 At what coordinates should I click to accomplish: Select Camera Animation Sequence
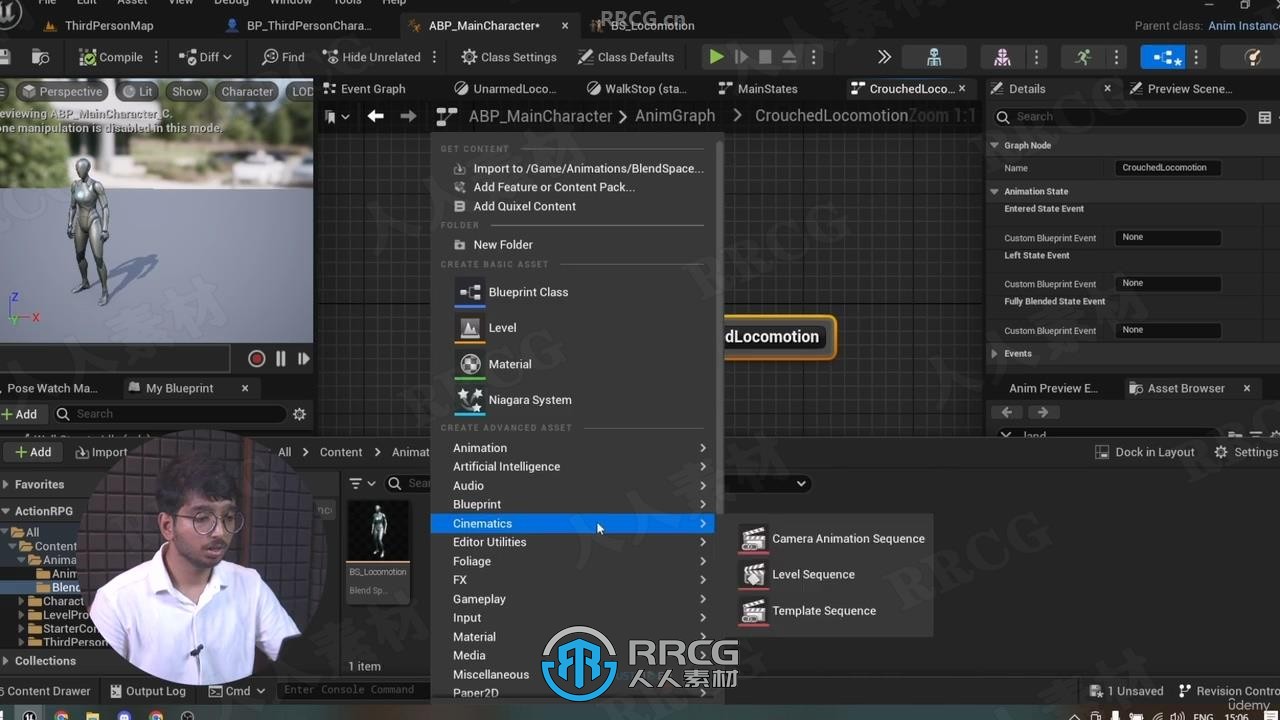pos(833,539)
